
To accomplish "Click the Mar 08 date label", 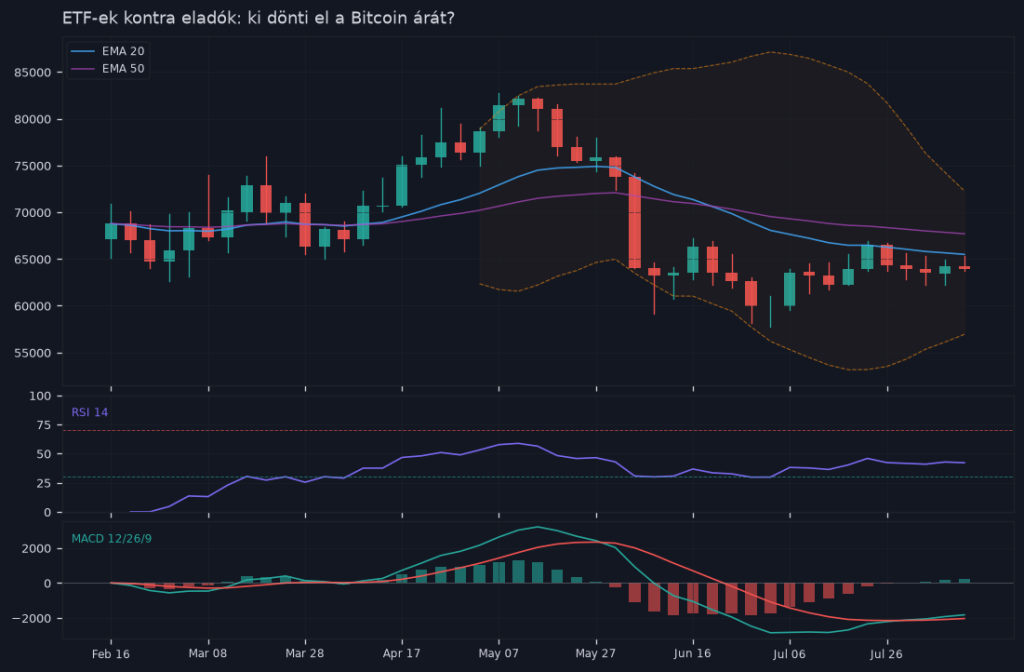I will click(208, 654).
